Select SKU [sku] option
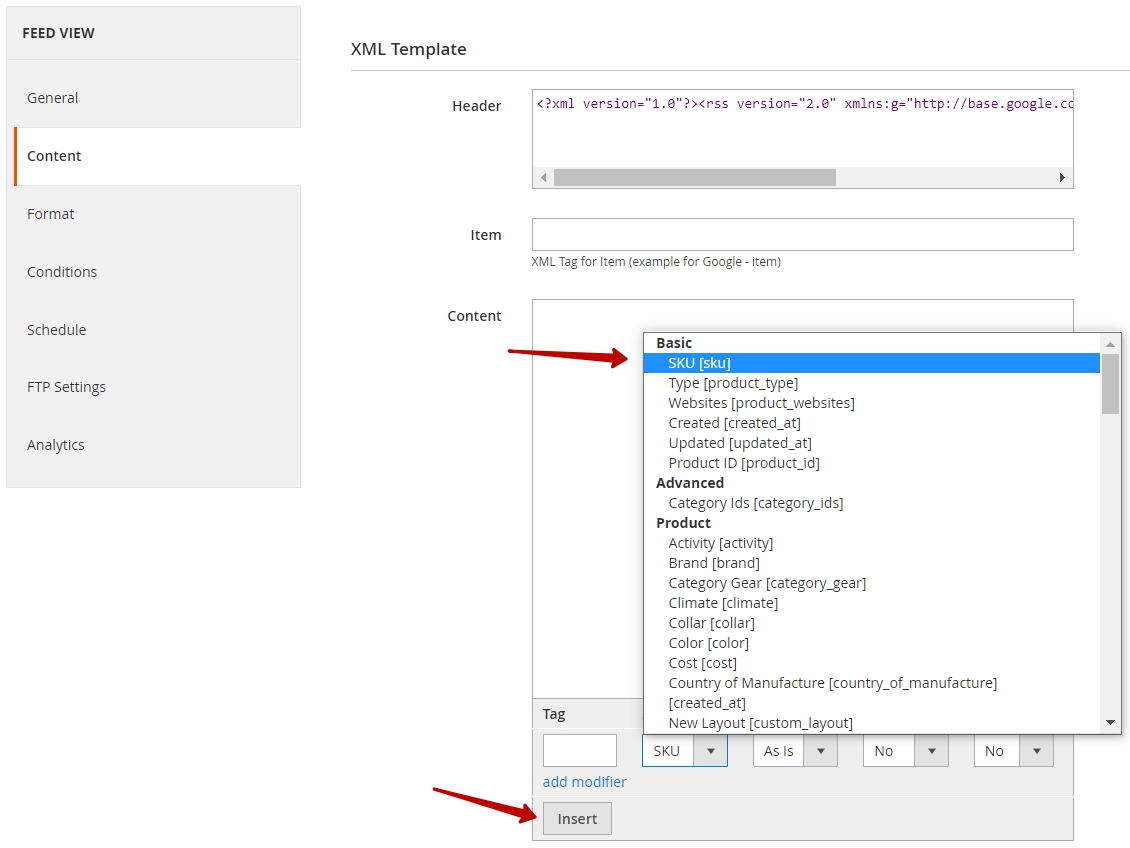 (x=871, y=363)
